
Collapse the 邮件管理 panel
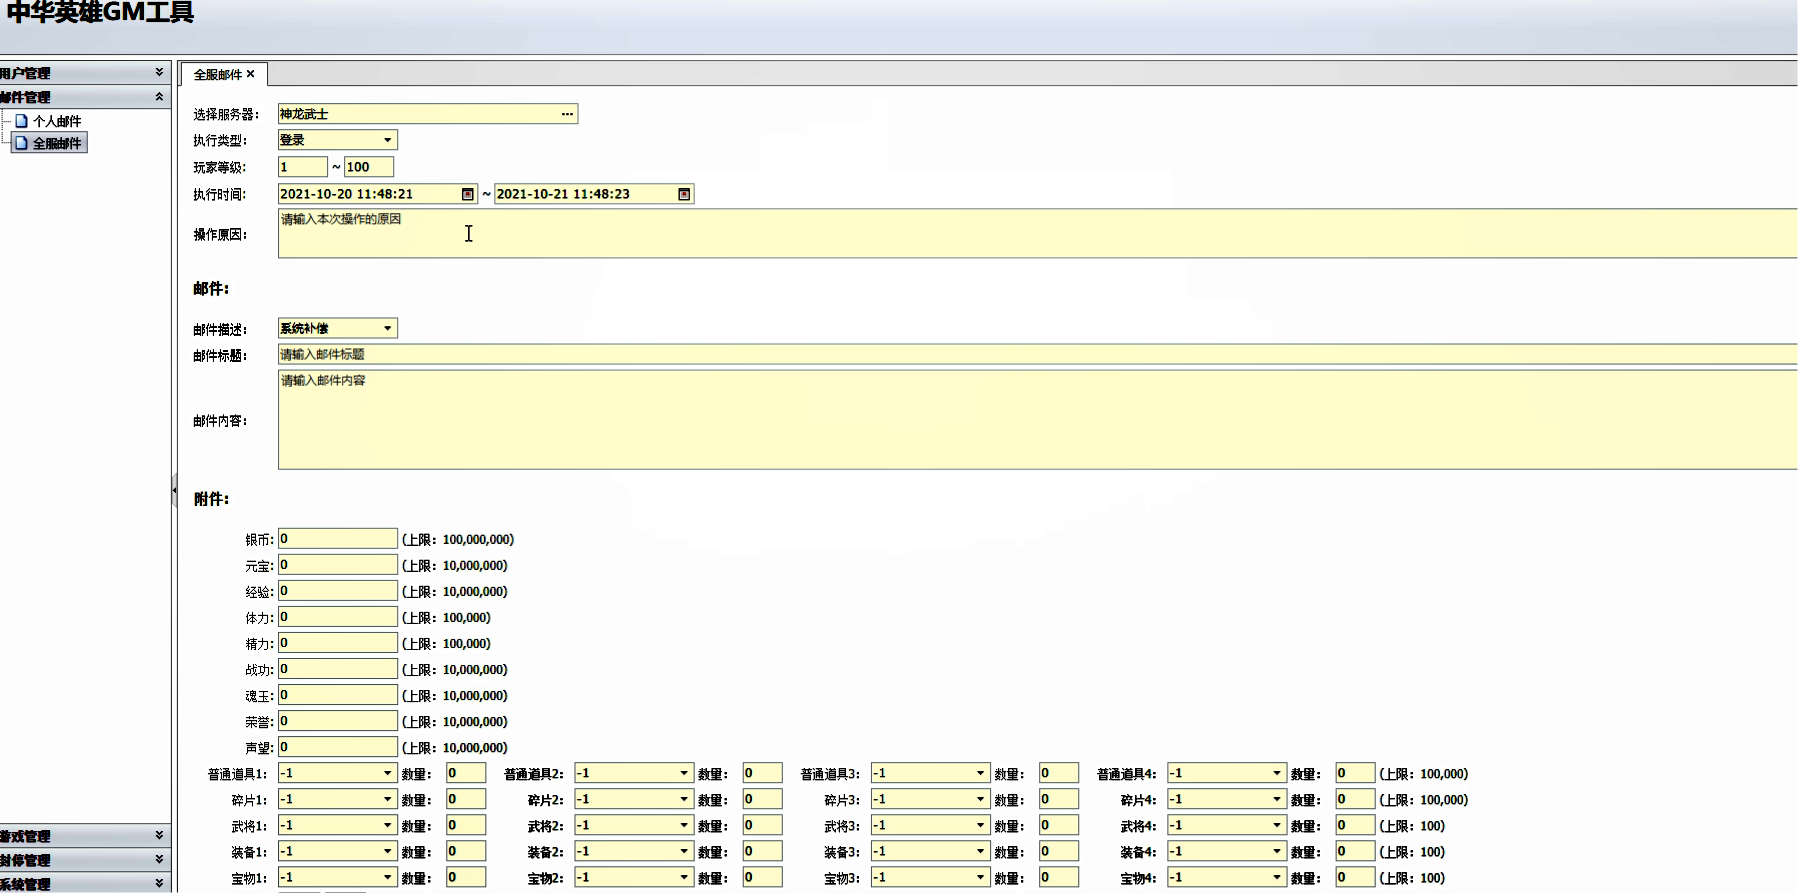click(x=159, y=97)
